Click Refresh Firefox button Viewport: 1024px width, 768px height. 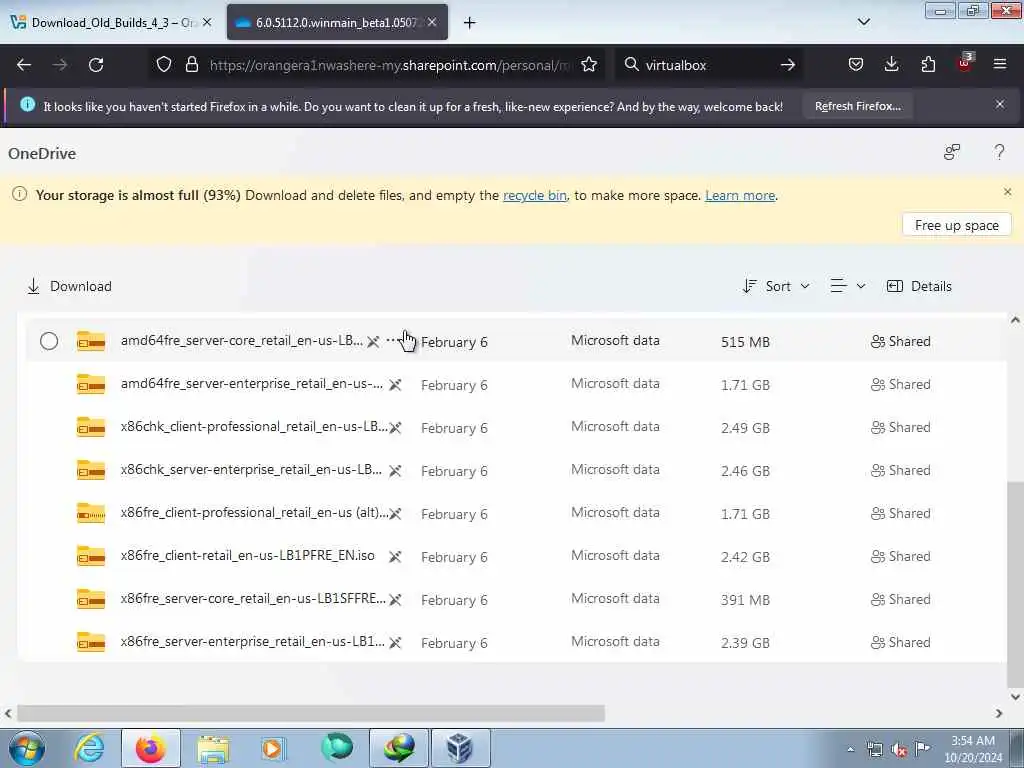click(857, 106)
